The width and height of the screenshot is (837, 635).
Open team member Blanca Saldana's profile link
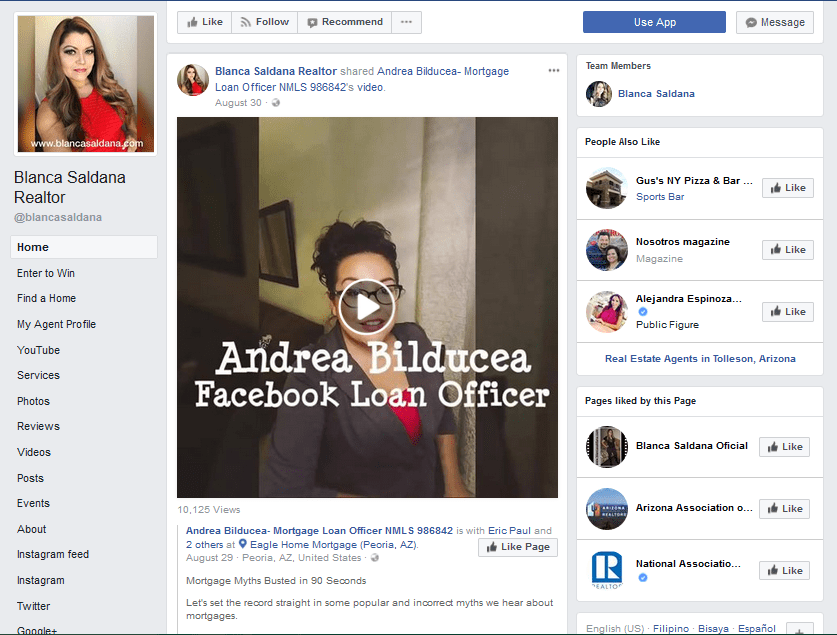[x=656, y=94]
